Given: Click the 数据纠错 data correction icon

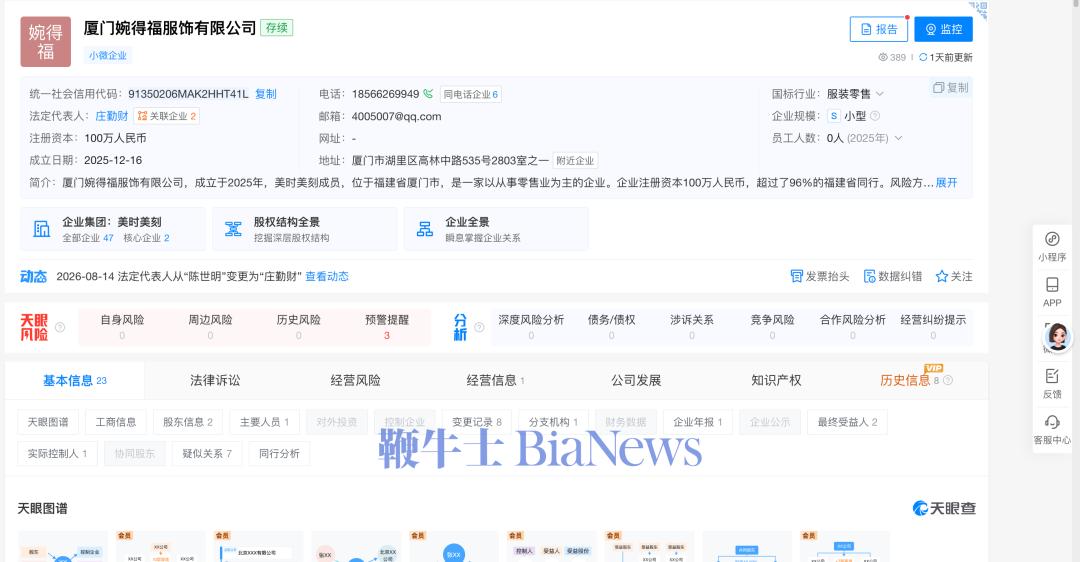Looking at the screenshot, I should tap(869, 276).
